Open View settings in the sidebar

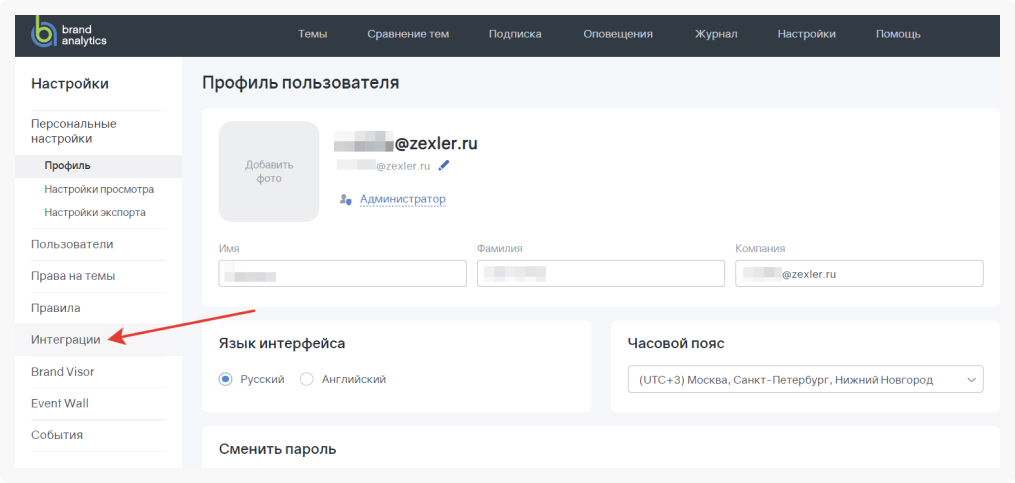point(99,189)
